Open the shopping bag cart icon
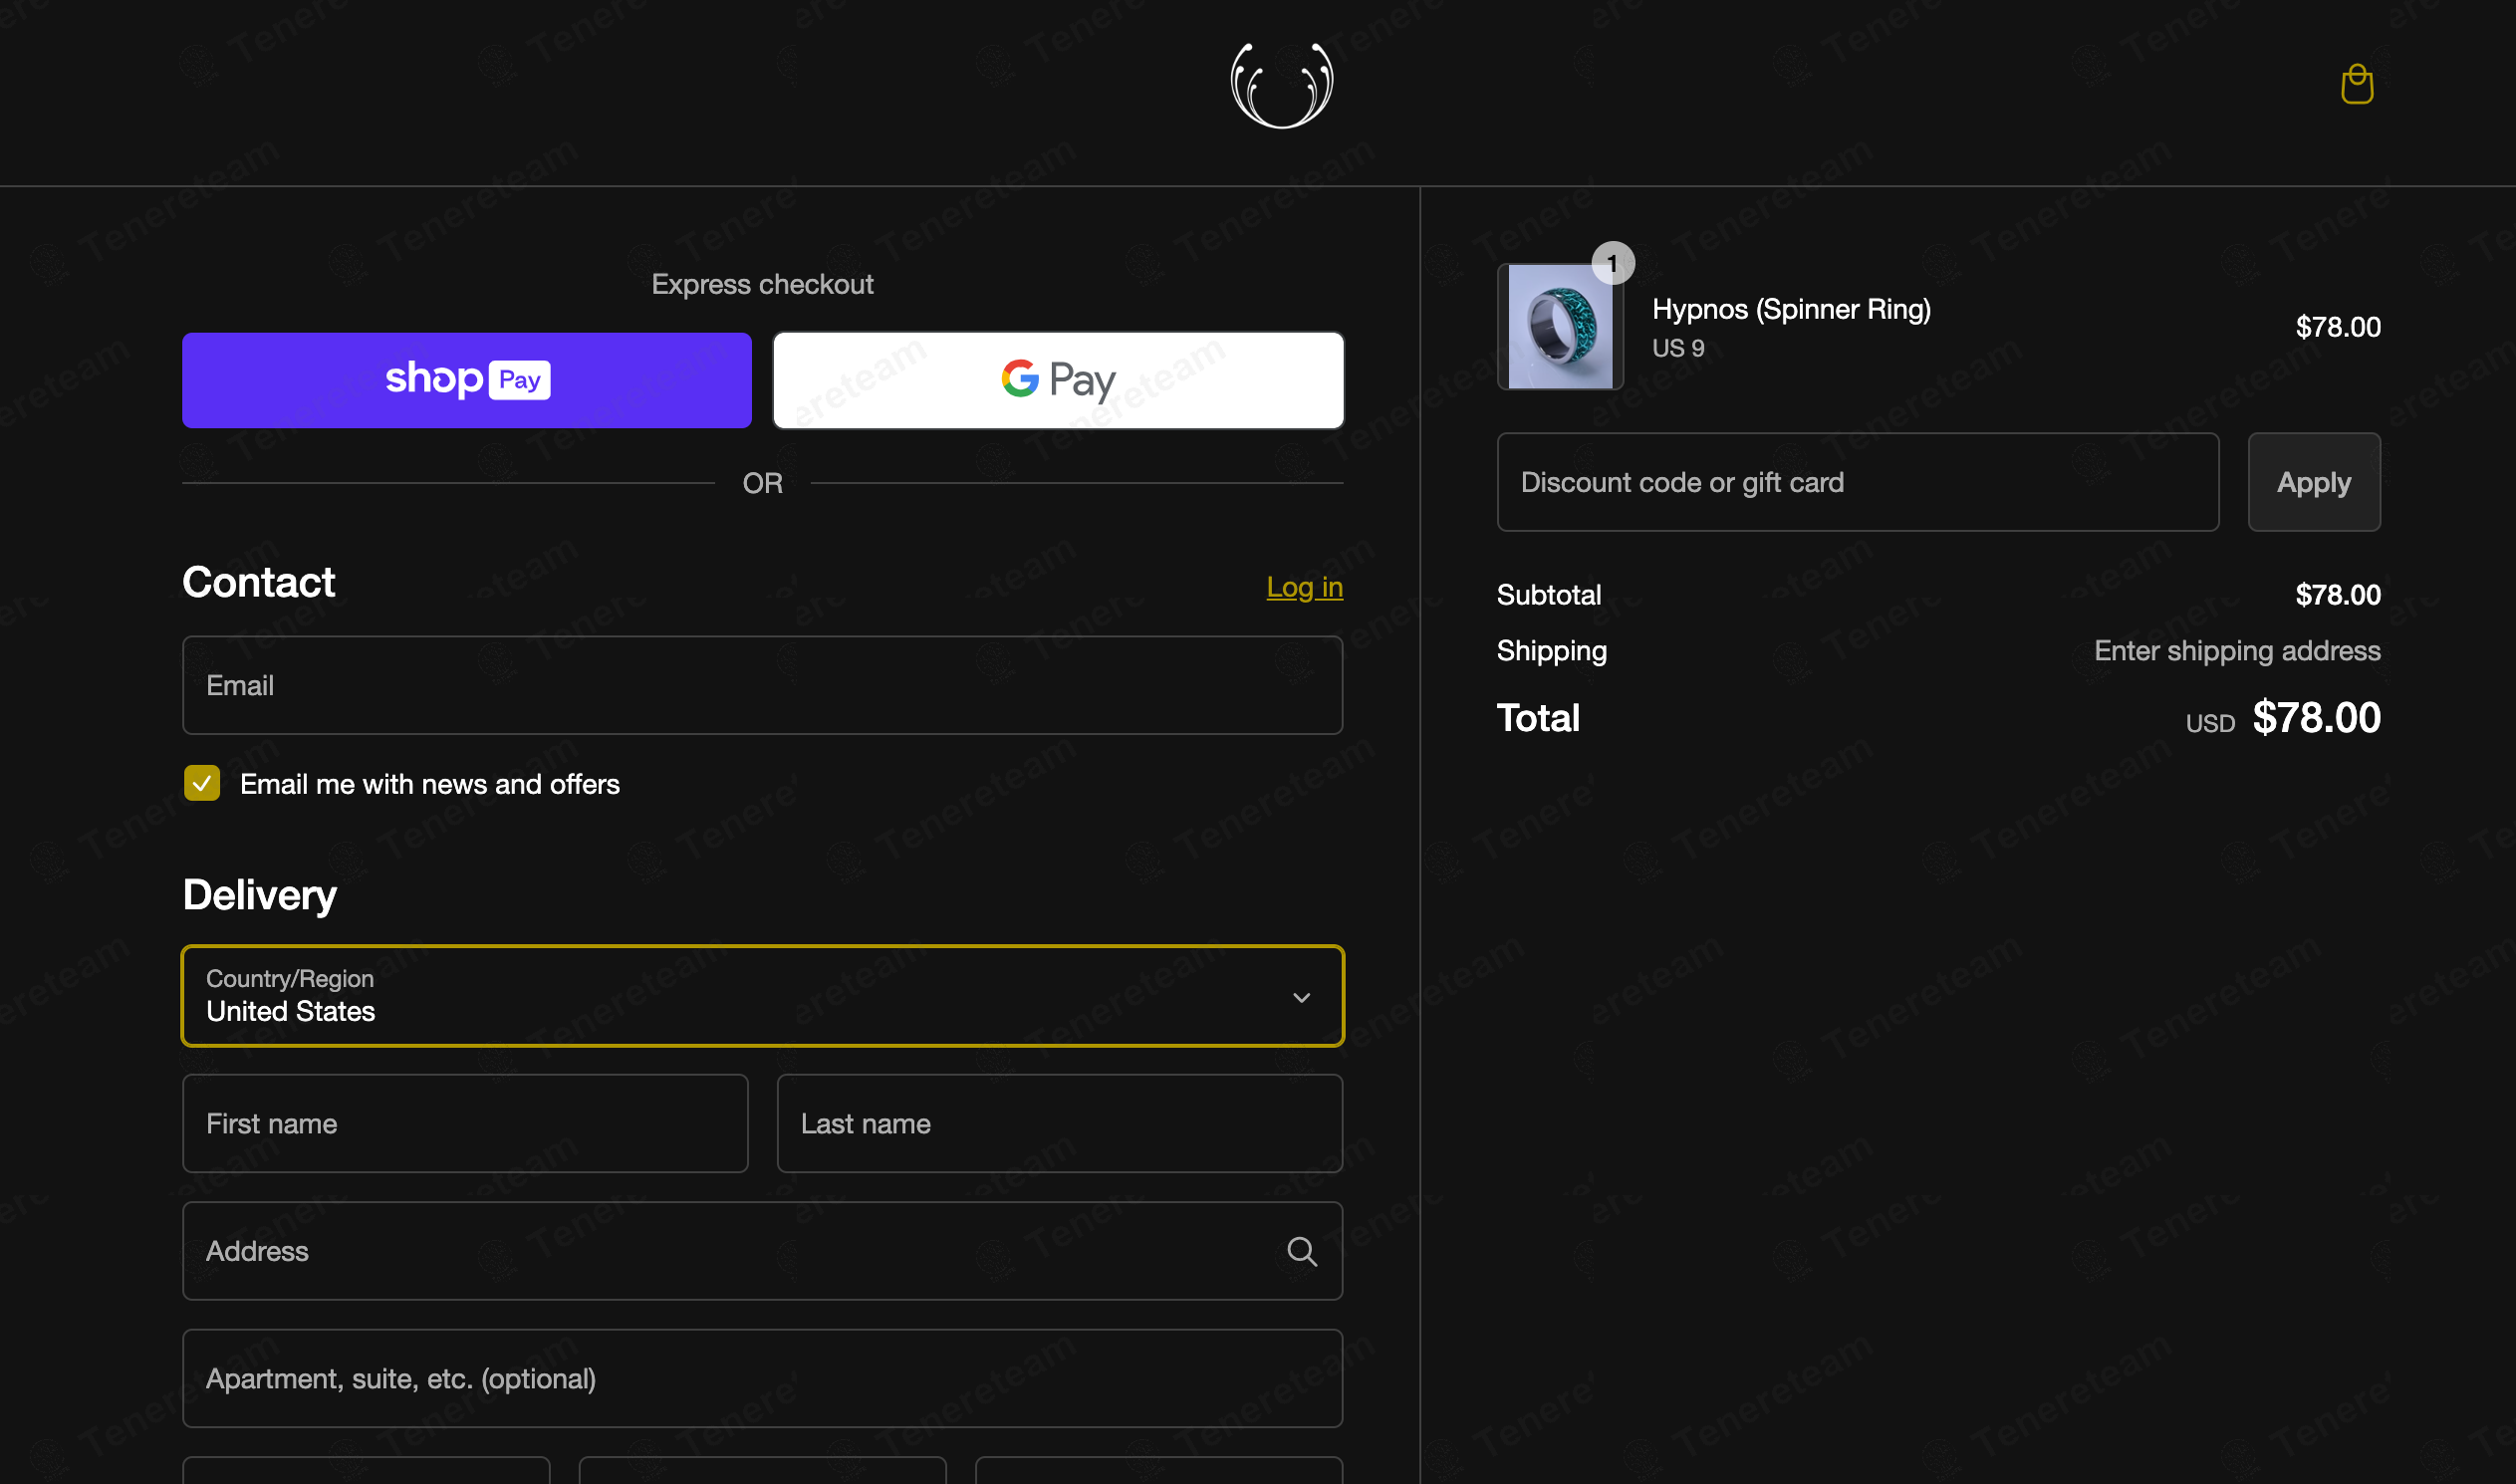 [x=2356, y=84]
